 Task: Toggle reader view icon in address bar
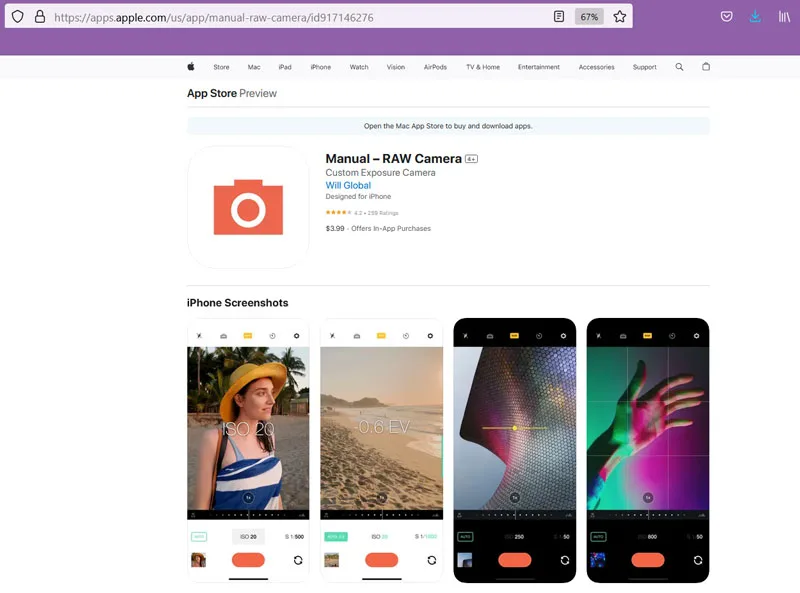[559, 17]
